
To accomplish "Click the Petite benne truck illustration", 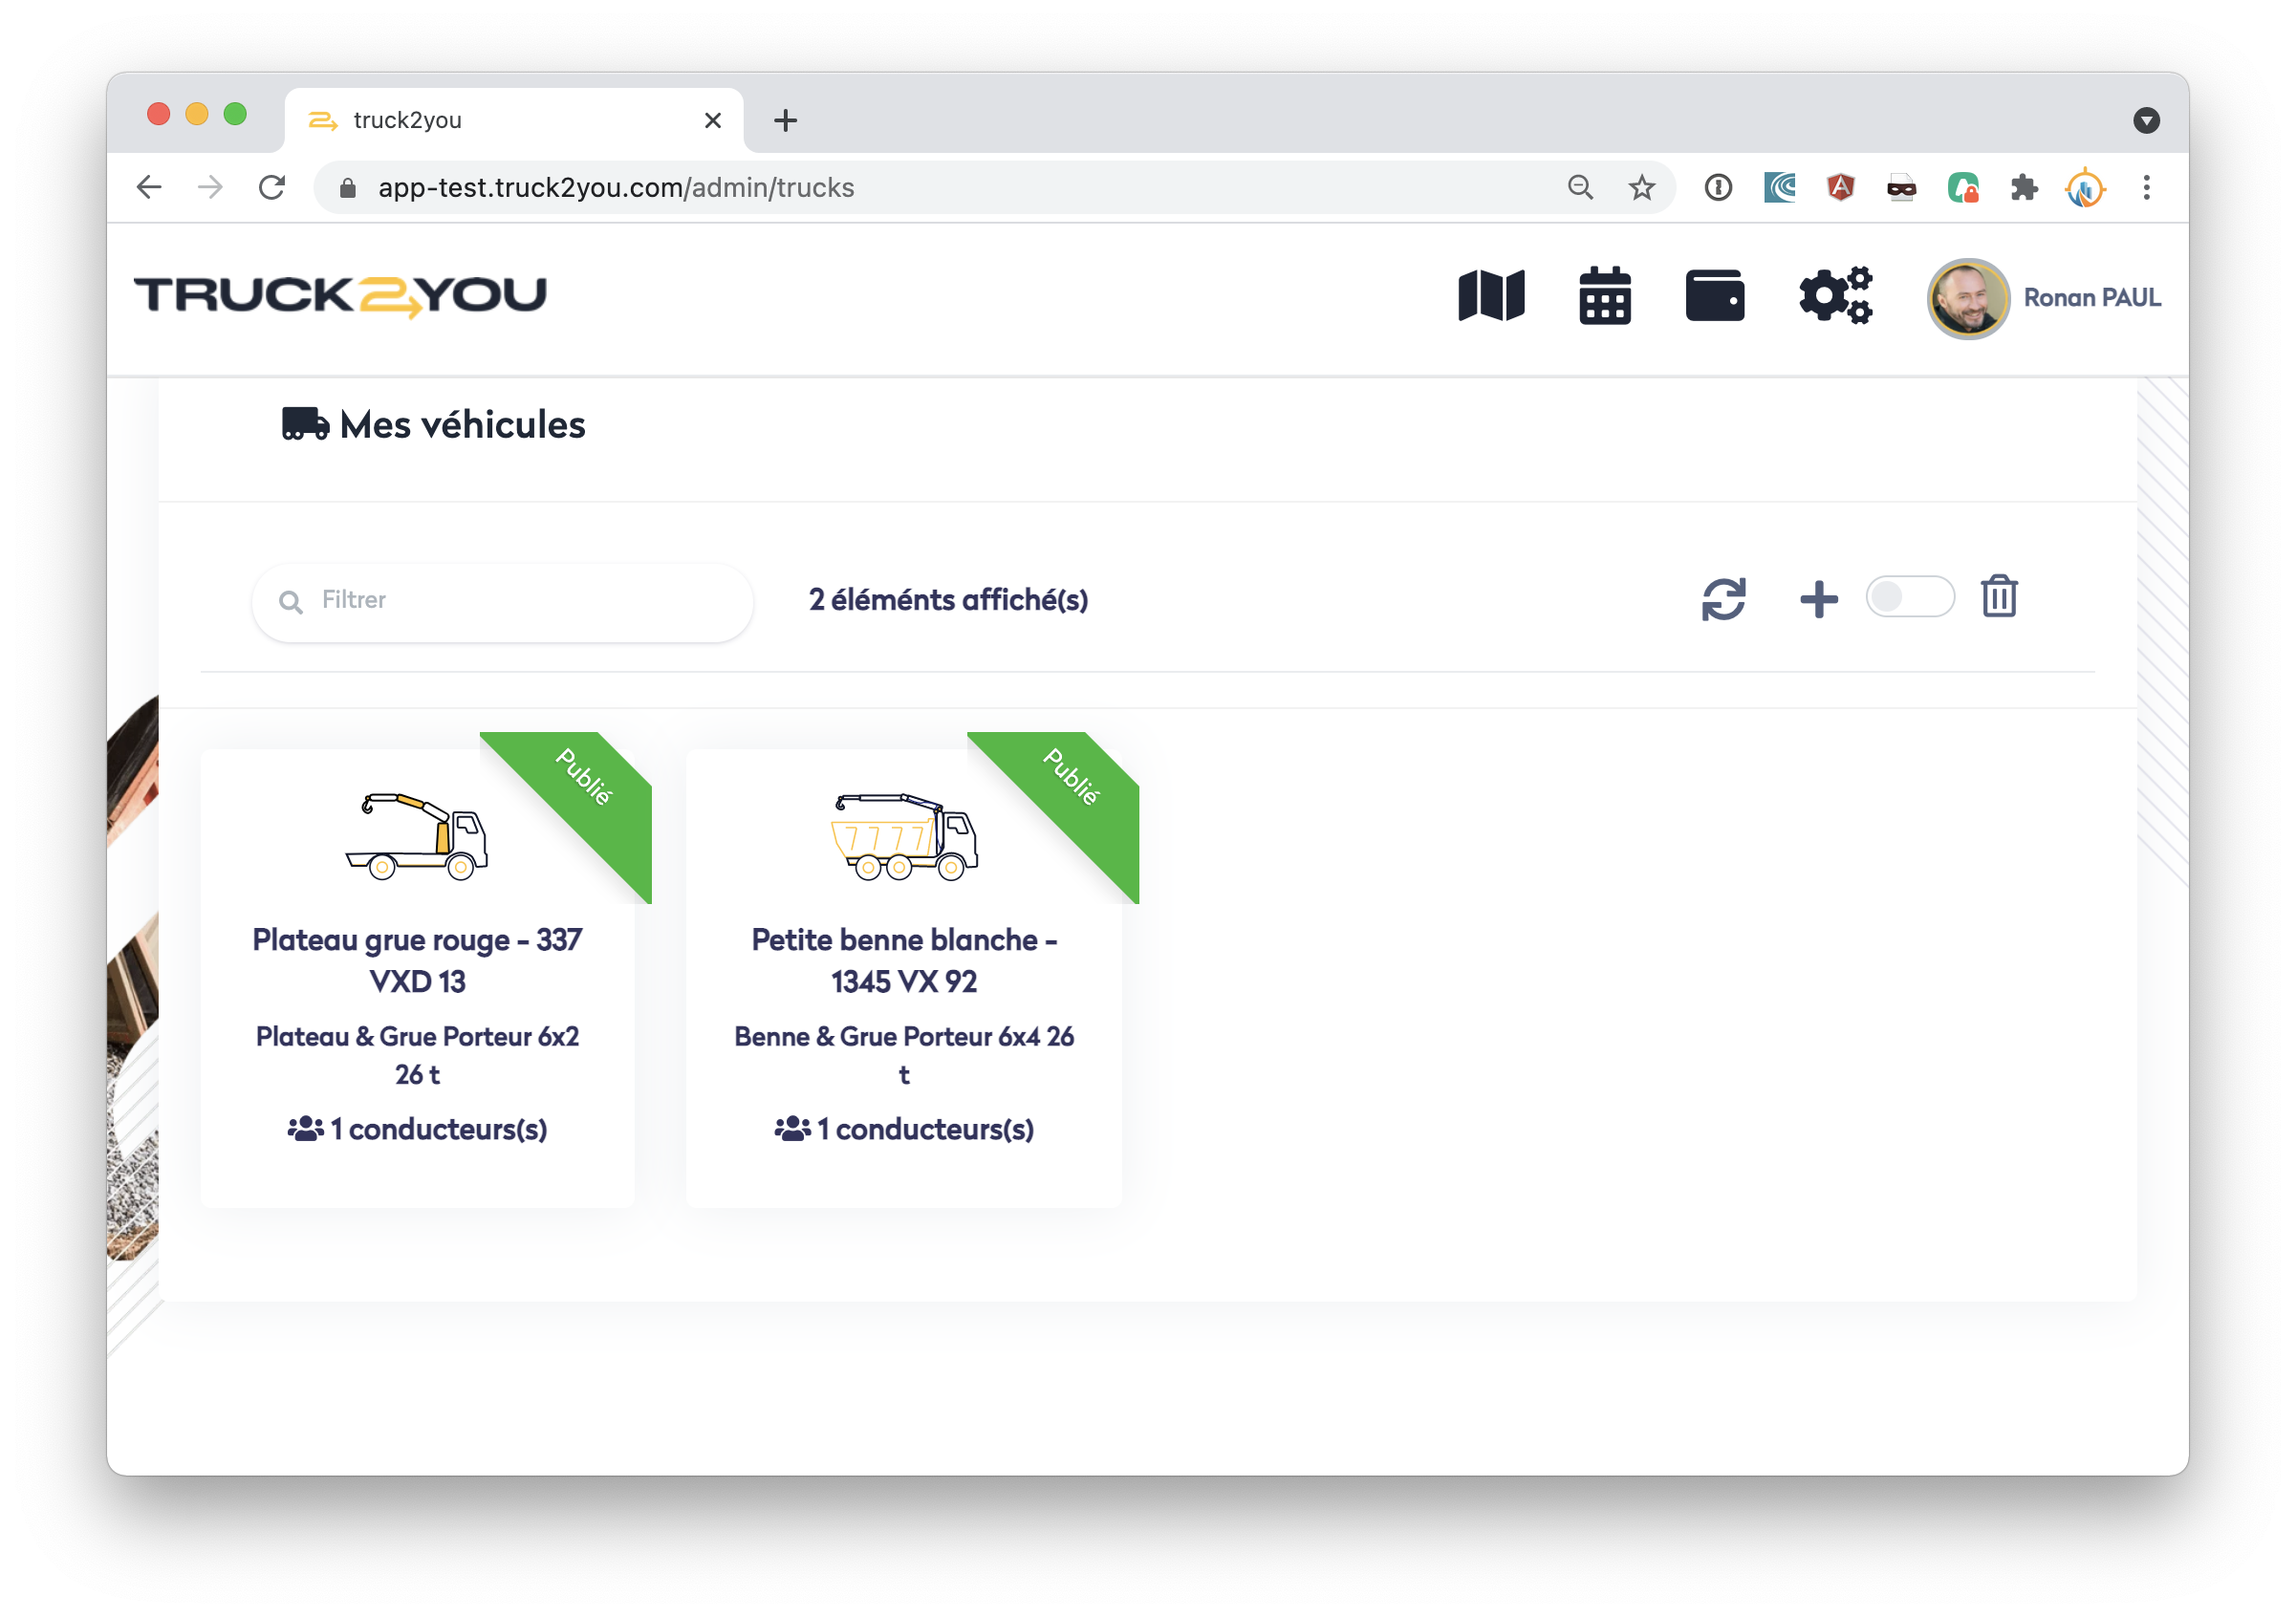I will [904, 836].
